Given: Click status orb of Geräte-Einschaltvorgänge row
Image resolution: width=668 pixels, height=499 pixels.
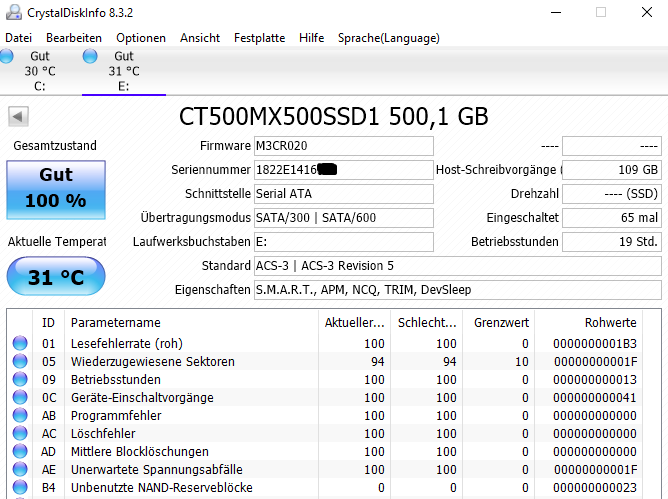Looking at the screenshot, I should (20, 397).
